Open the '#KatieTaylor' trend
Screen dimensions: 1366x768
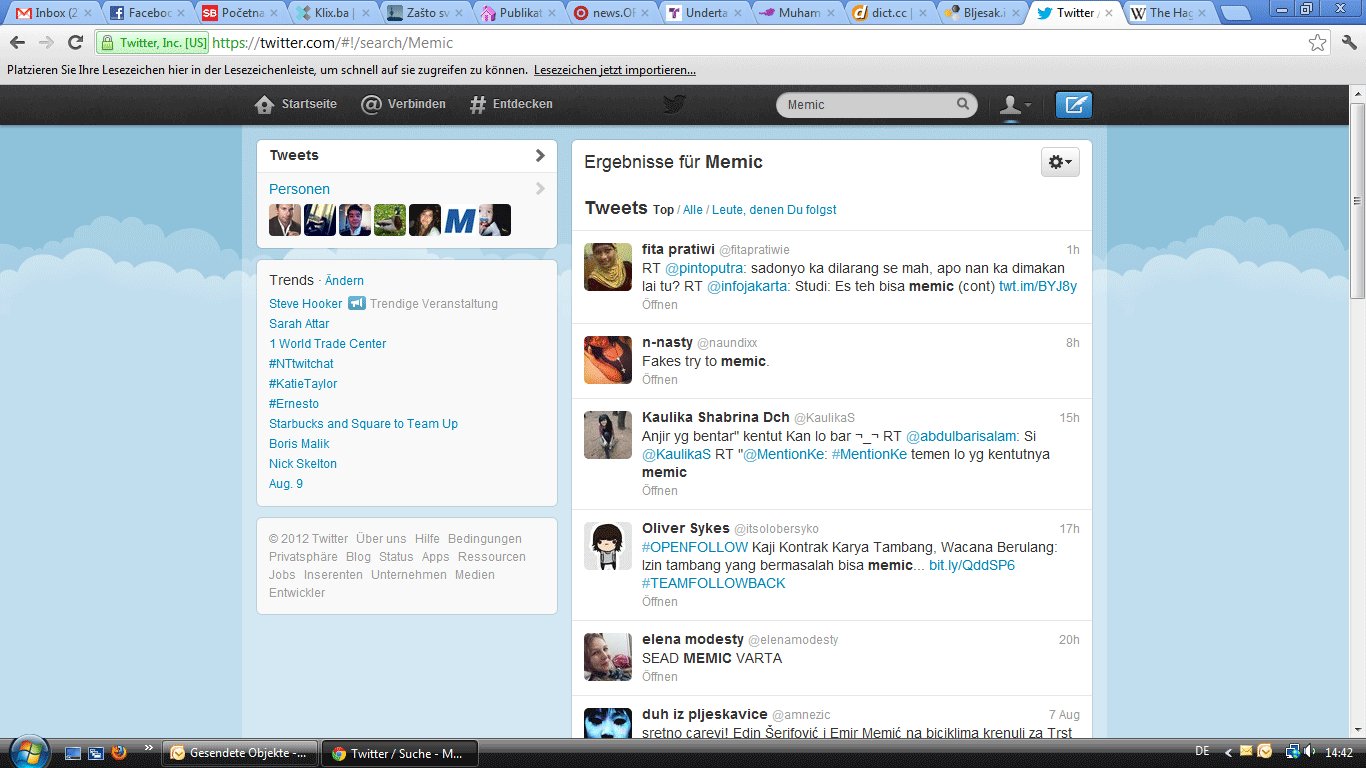click(x=303, y=384)
